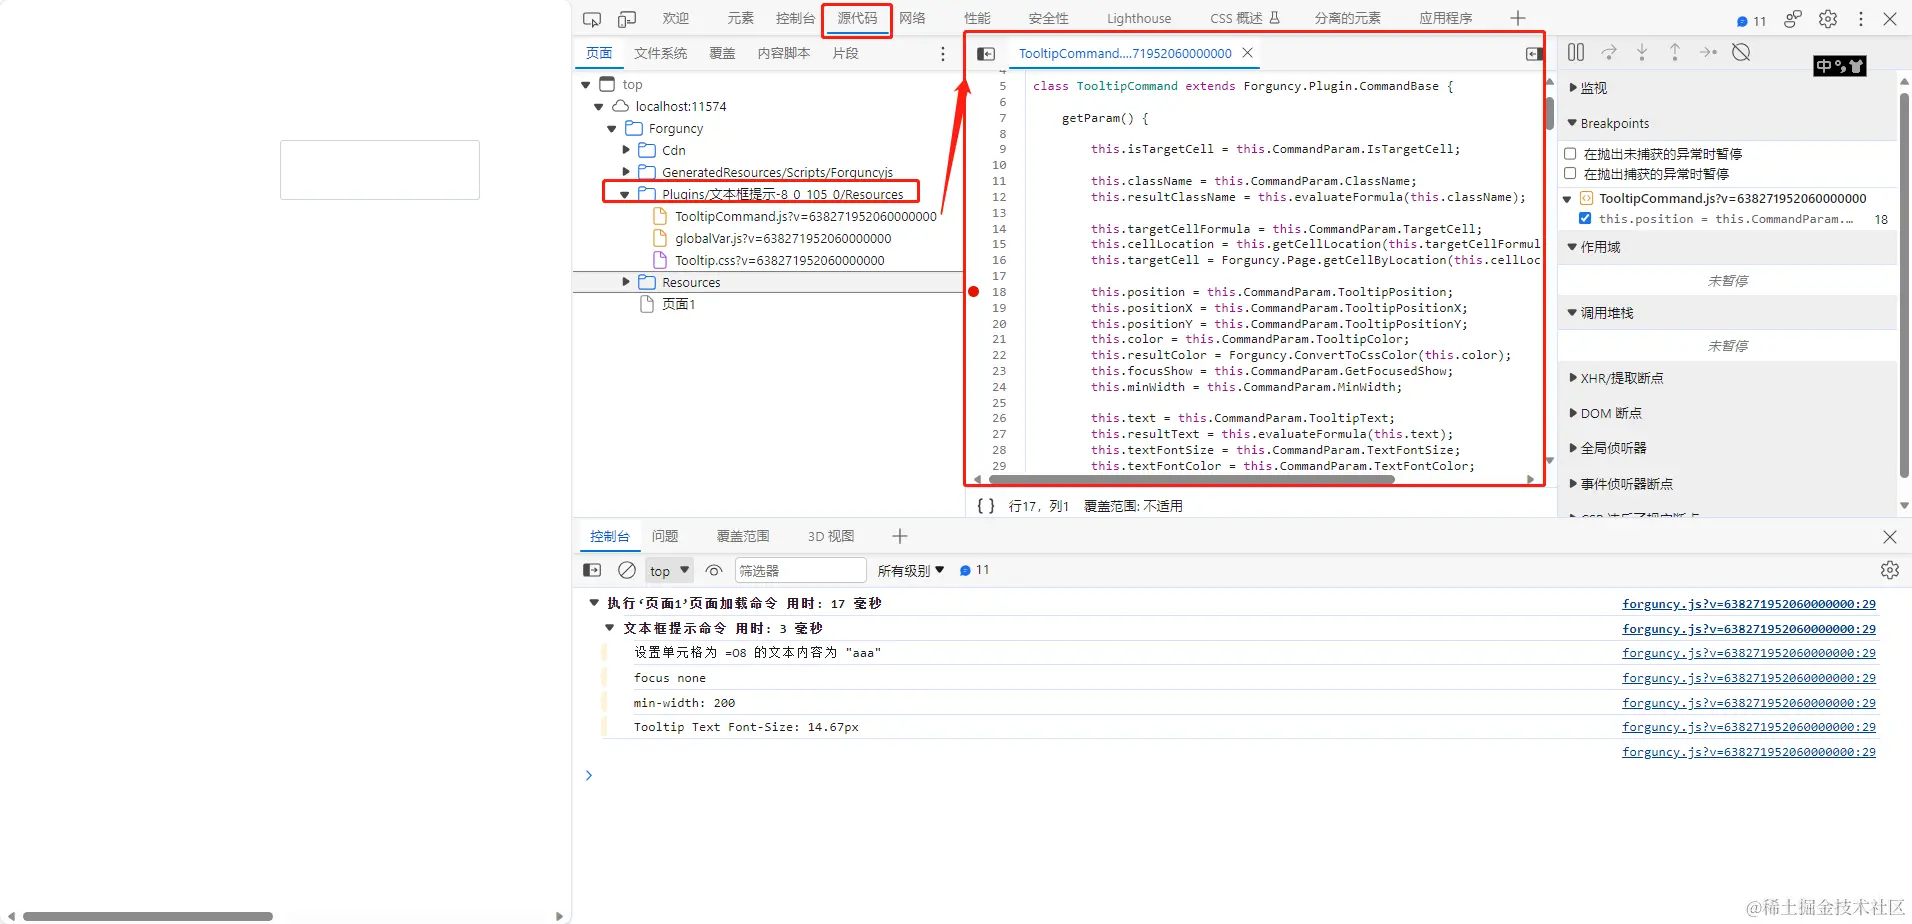Activate the inspect element picker icon

(x=592, y=19)
